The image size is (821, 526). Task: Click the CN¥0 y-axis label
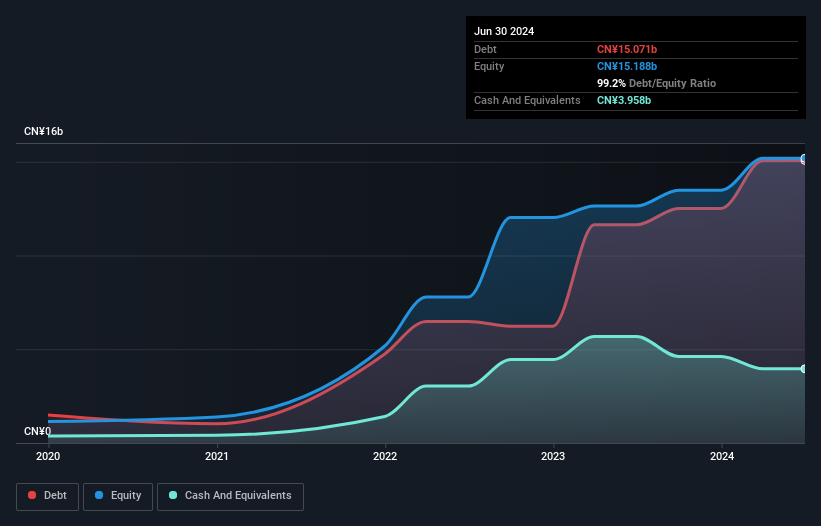38,431
